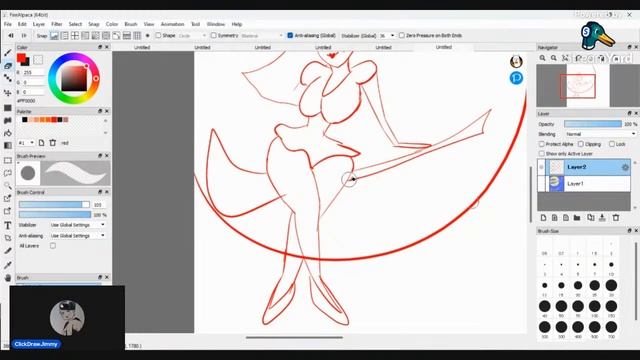
Task: Enable the curve snap guide
Action: coord(116,36)
